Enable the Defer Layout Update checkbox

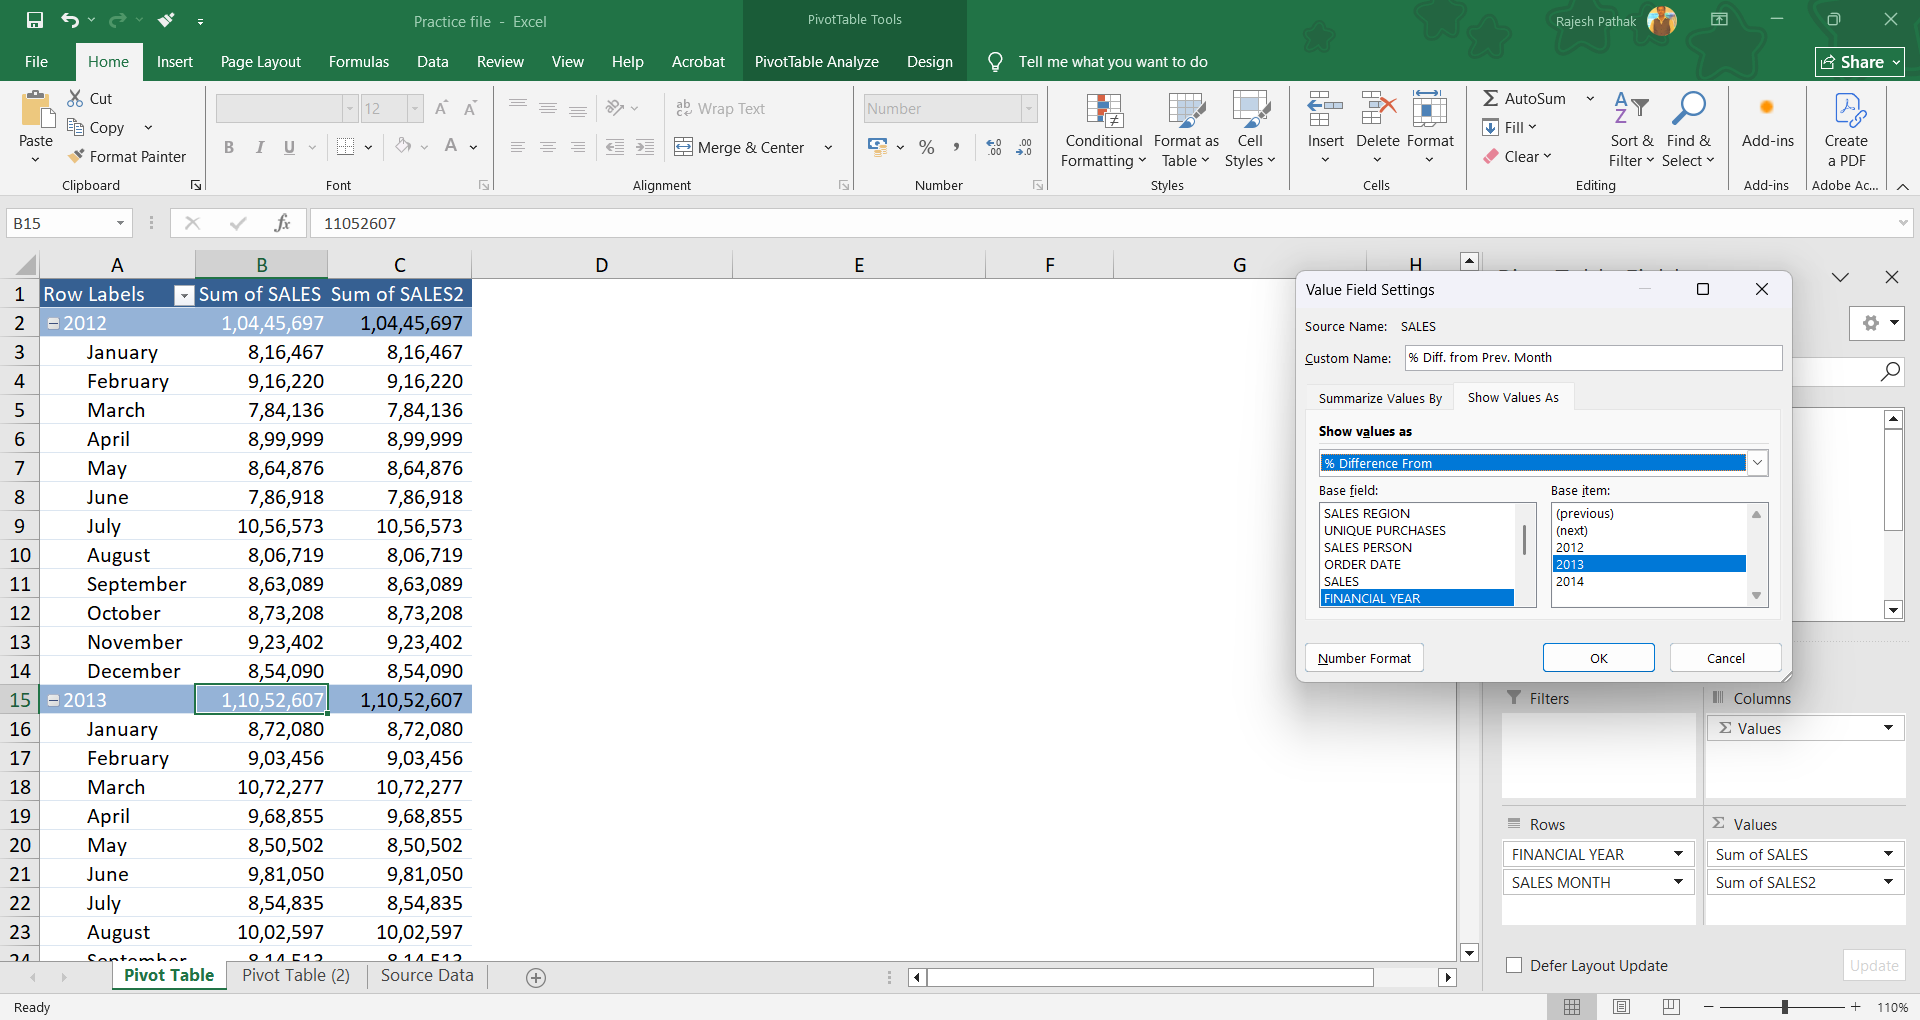click(1514, 965)
